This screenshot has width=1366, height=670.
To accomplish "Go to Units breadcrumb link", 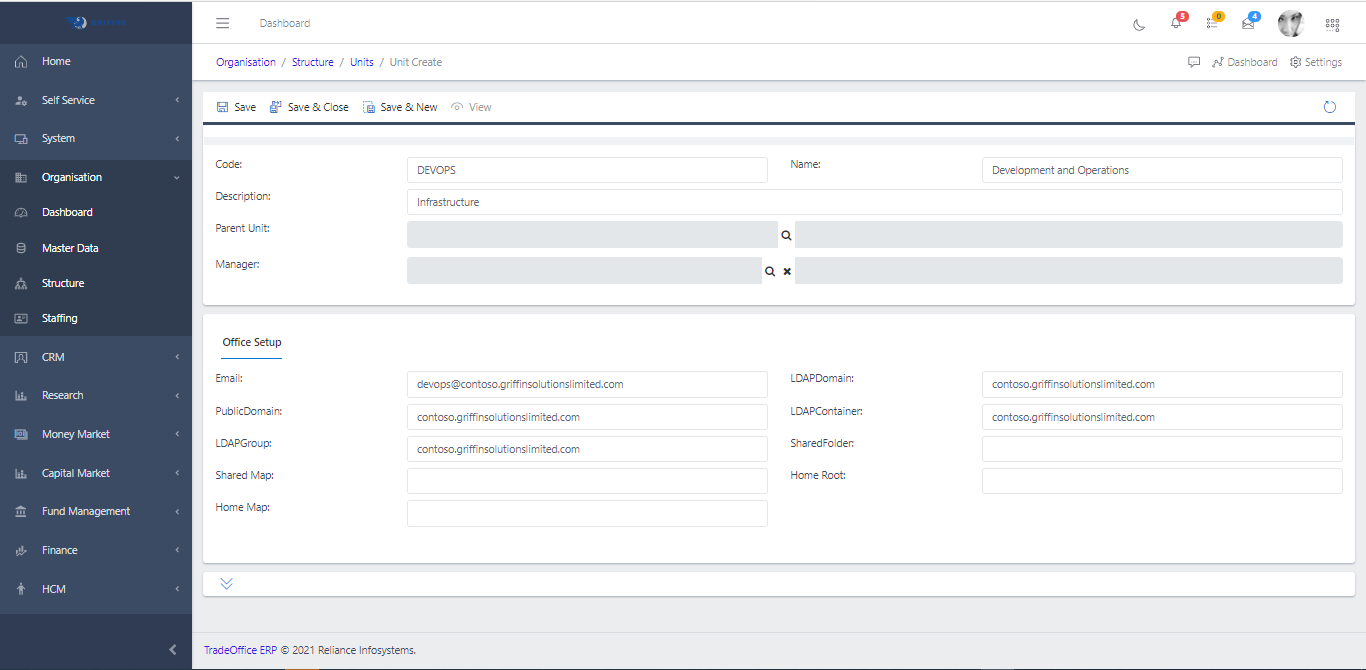I will 361,62.
